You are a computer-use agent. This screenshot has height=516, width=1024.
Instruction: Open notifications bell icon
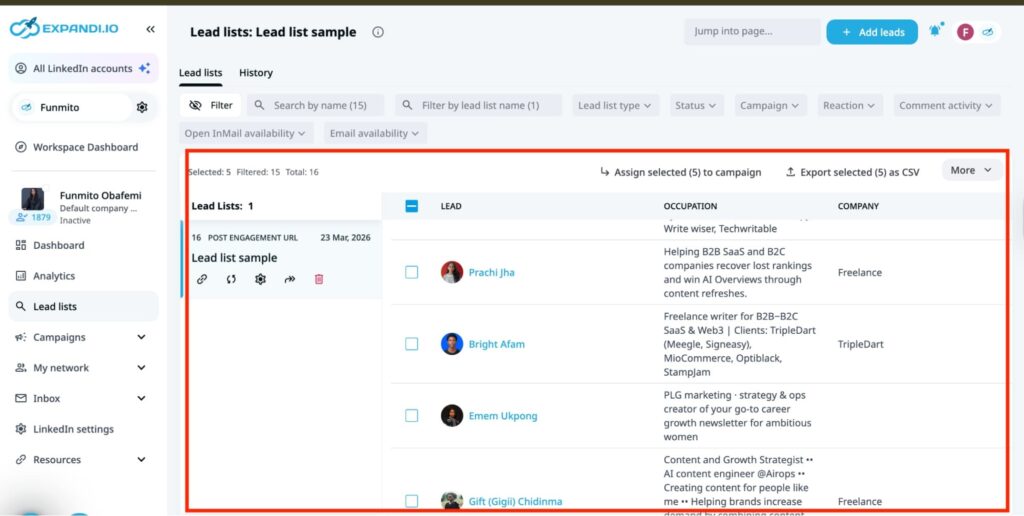pyautogui.click(x=935, y=31)
